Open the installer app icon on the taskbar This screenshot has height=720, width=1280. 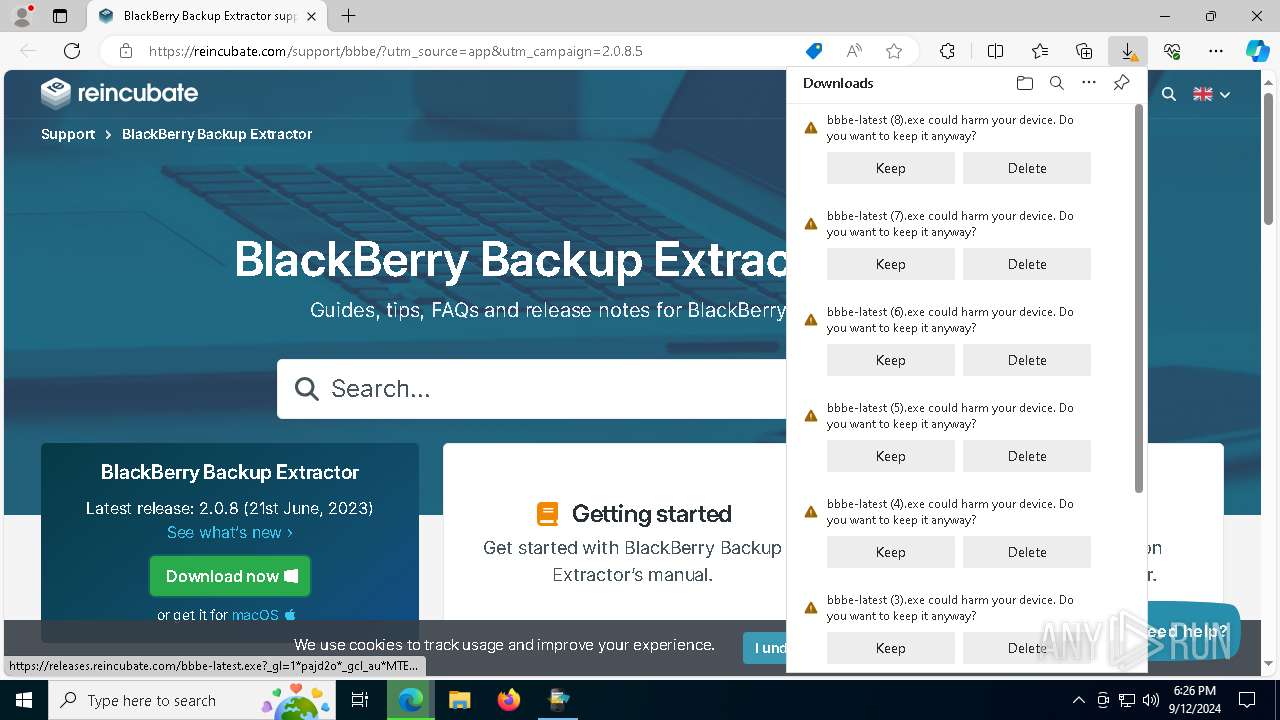(x=558, y=700)
